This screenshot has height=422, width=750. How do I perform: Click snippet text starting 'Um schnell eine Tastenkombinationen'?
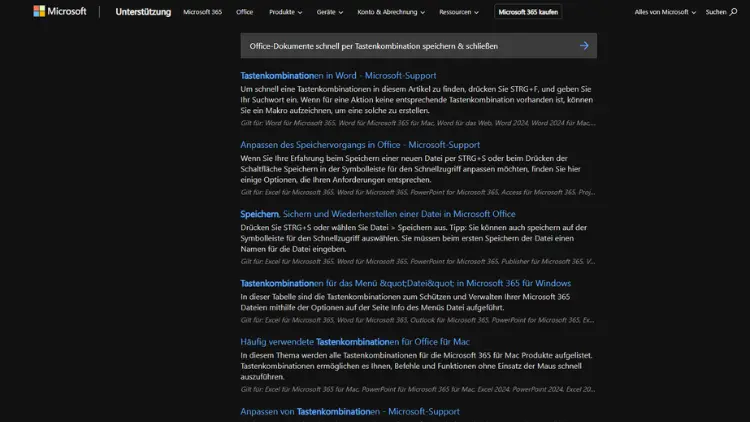click(x=417, y=100)
